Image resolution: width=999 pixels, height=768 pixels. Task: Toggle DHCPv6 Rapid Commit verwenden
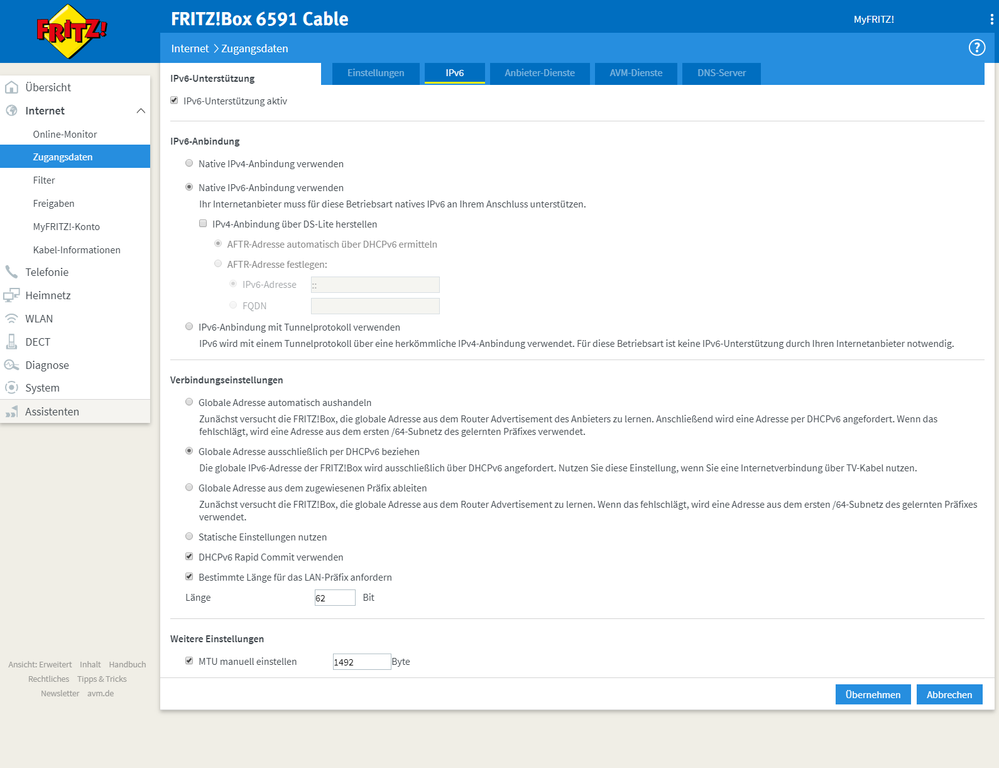pyautogui.click(x=189, y=556)
